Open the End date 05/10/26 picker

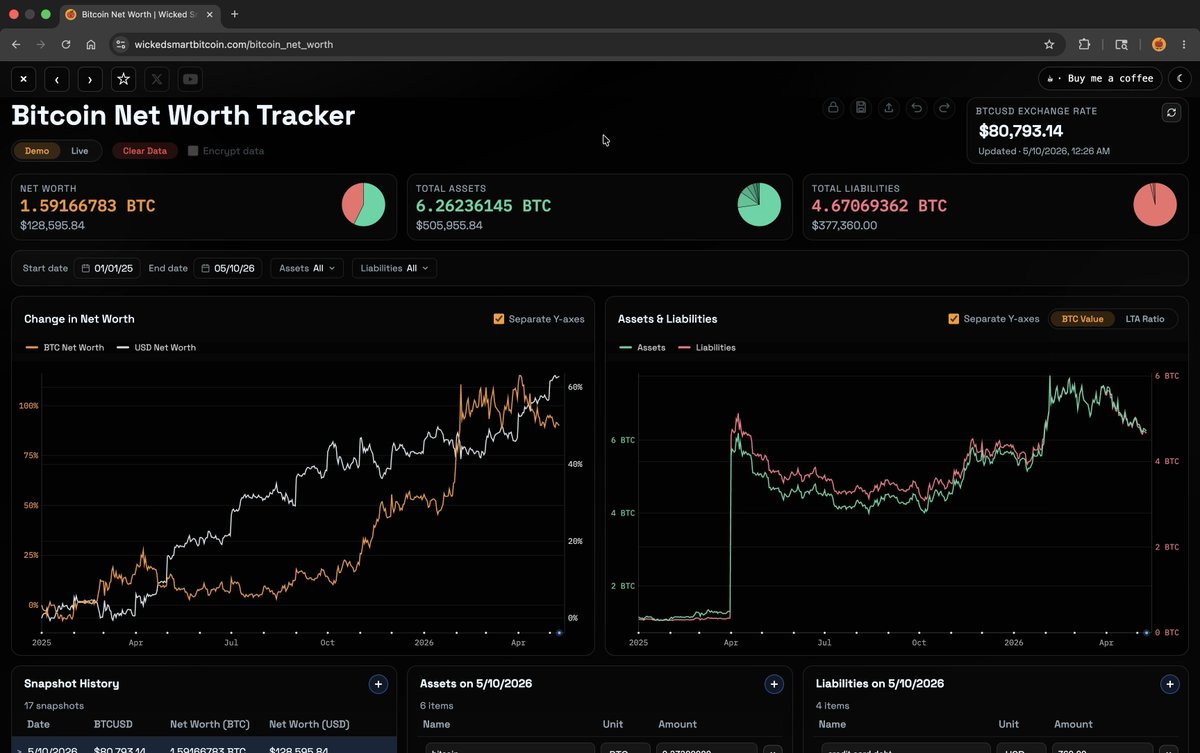(228, 268)
